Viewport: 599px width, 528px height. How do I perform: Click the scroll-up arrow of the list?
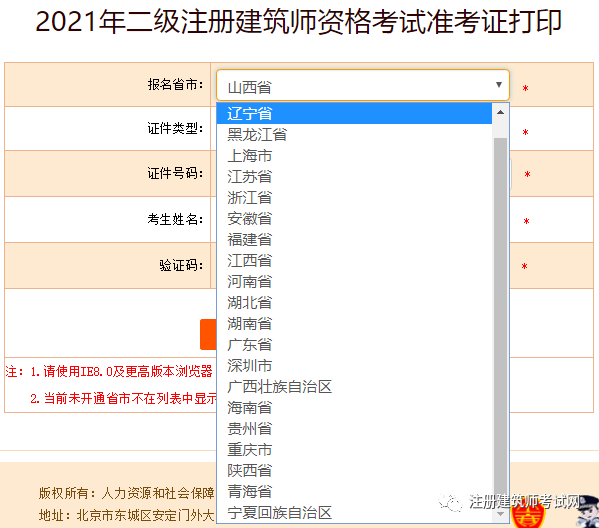tap(500, 112)
